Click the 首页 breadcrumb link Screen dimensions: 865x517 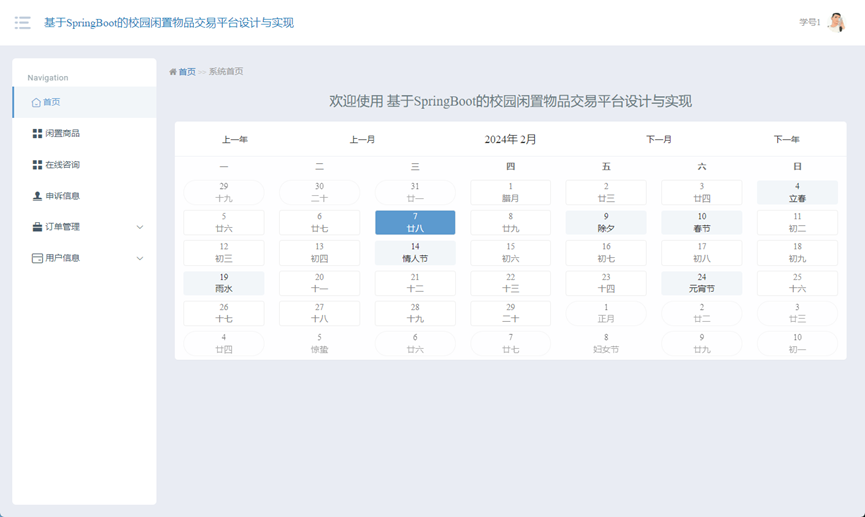187,72
